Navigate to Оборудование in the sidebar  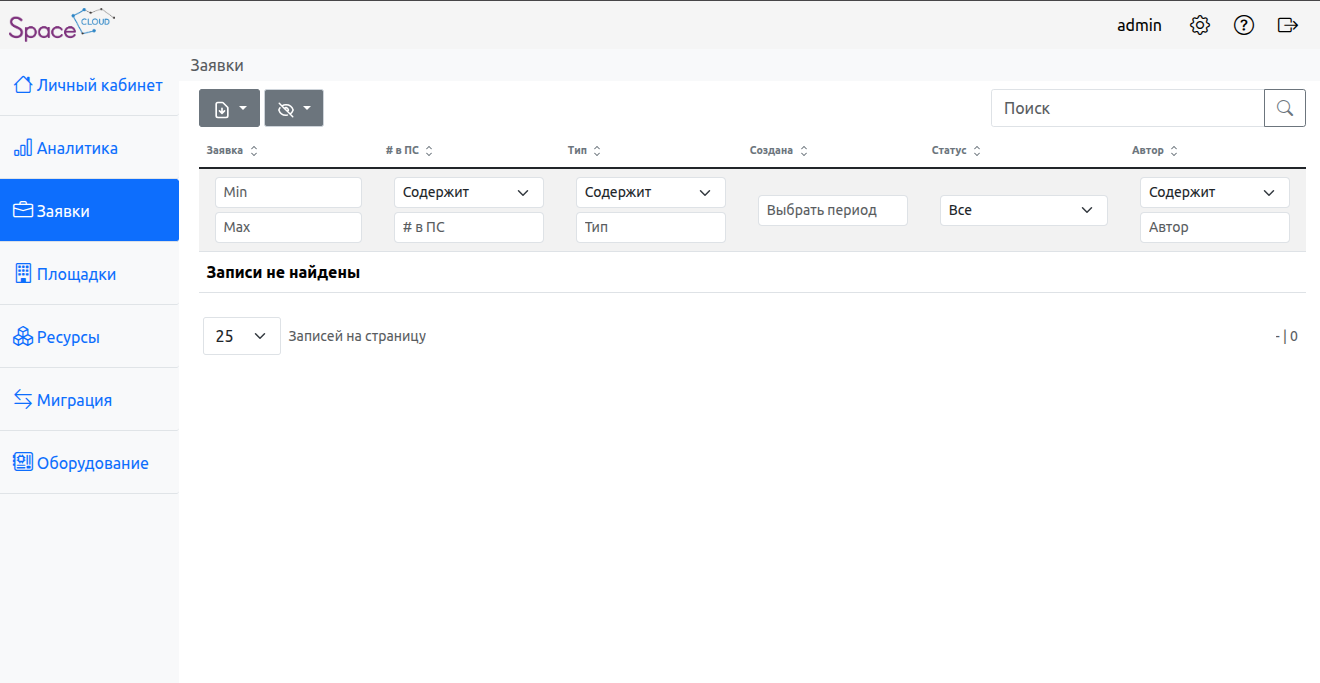(92, 463)
